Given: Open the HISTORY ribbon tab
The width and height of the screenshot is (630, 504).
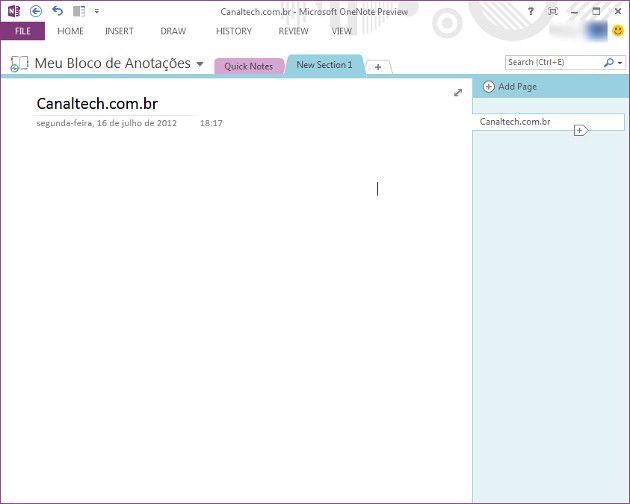Looking at the screenshot, I should click(234, 31).
